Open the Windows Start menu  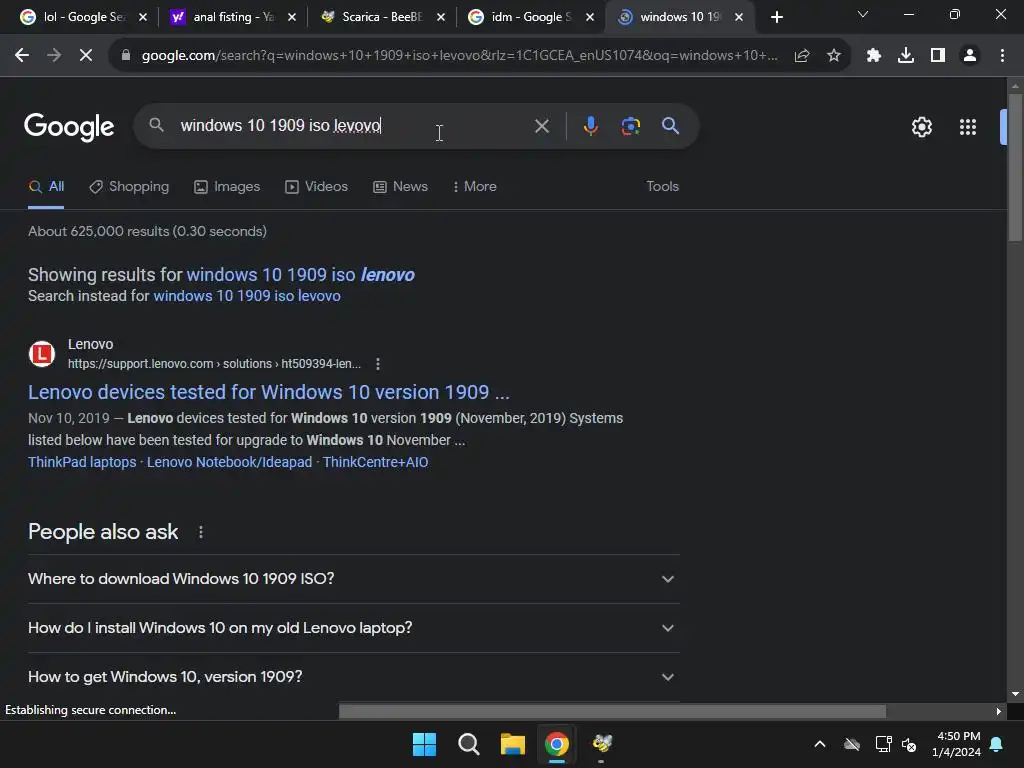point(424,744)
